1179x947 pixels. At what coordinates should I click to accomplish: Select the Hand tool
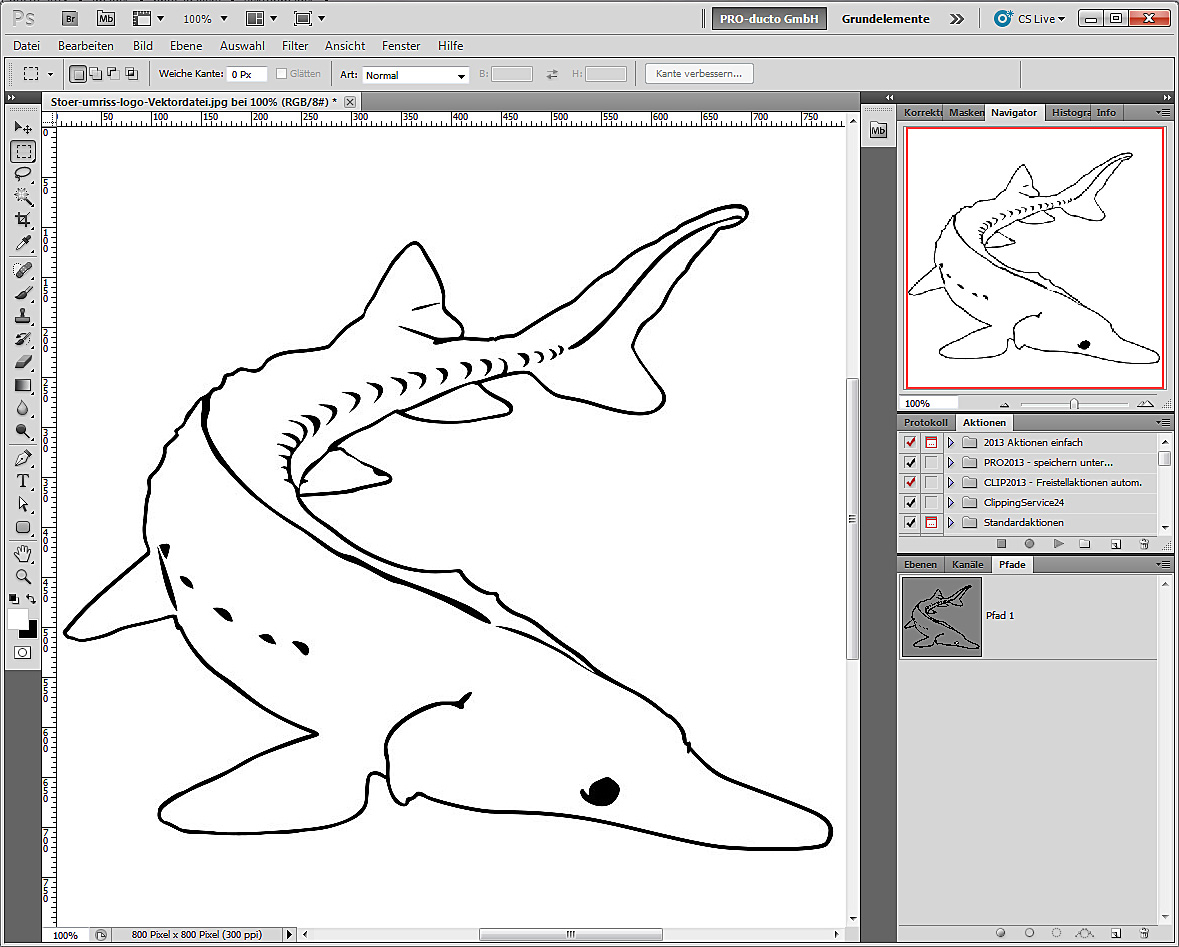coord(23,553)
